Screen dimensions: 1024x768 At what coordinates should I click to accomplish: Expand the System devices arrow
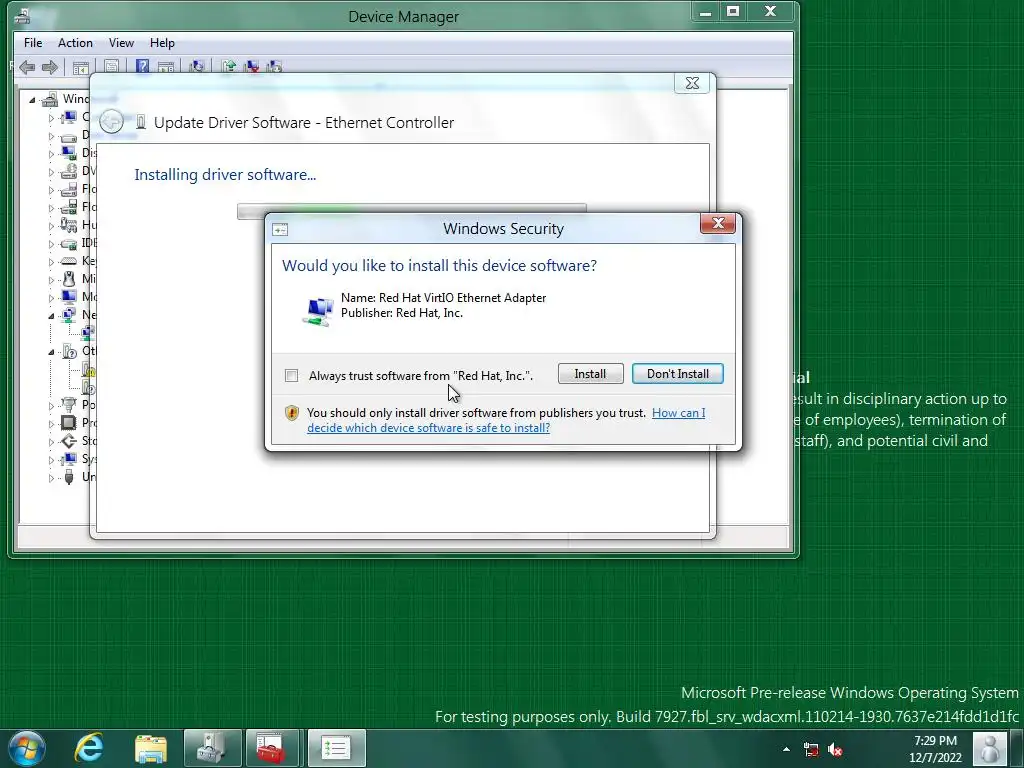click(51, 460)
